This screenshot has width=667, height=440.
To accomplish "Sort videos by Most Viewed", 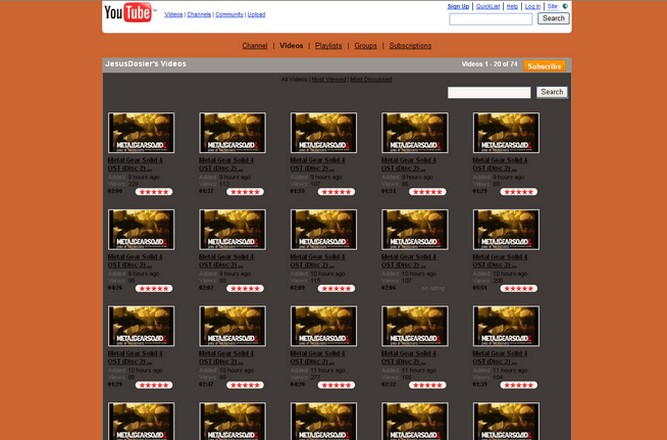I will 329,79.
